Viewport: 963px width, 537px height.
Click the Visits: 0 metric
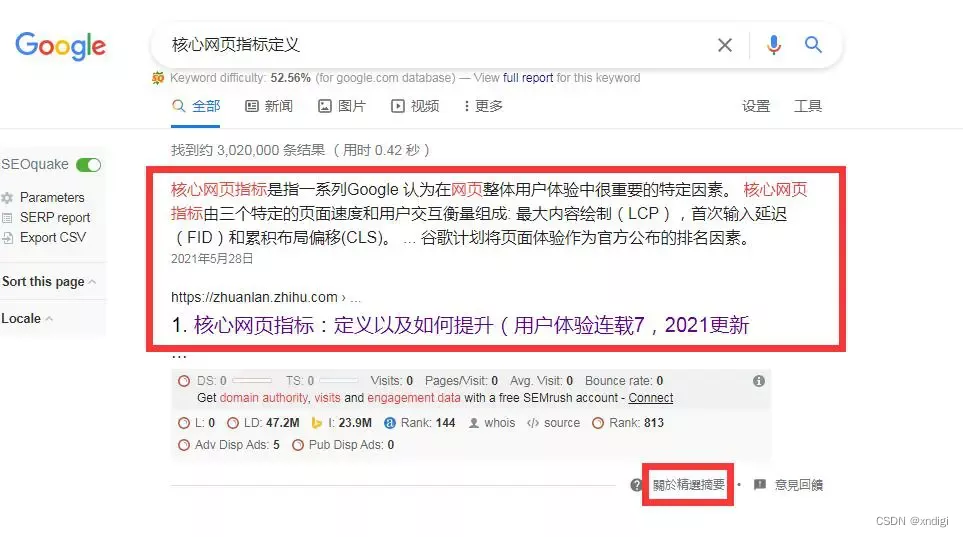392,381
